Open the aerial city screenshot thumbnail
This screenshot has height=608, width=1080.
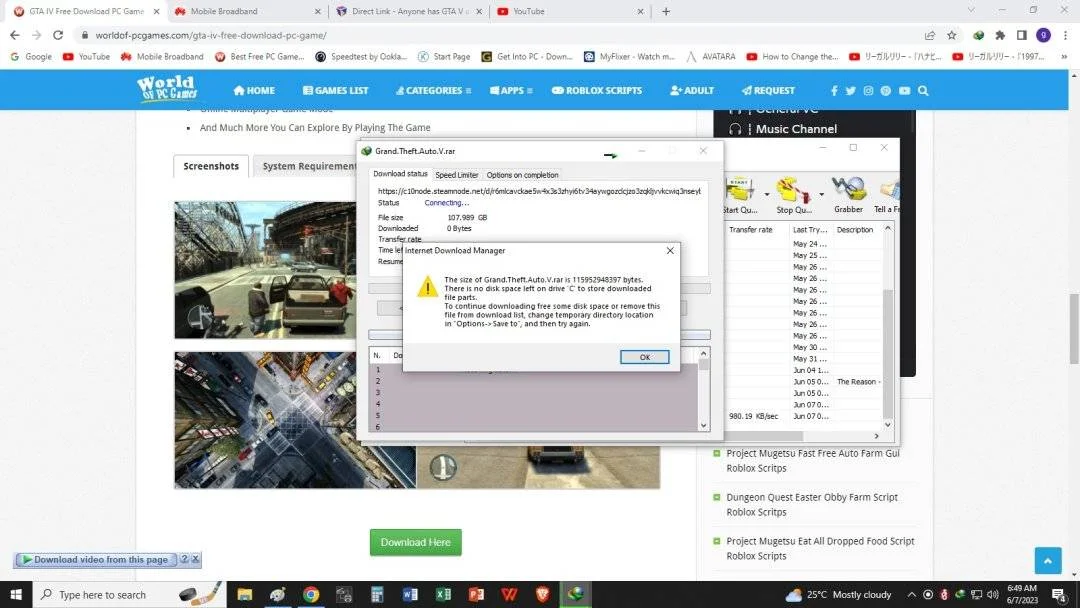pyautogui.click(x=295, y=420)
